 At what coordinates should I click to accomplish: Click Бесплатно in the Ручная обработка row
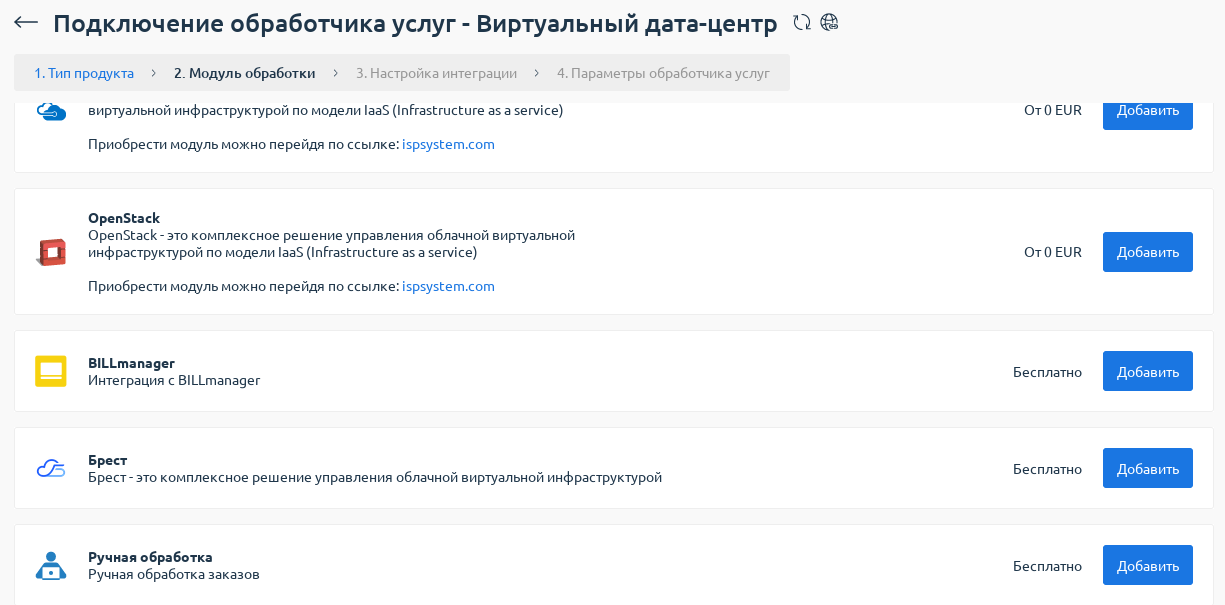point(1047,566)
